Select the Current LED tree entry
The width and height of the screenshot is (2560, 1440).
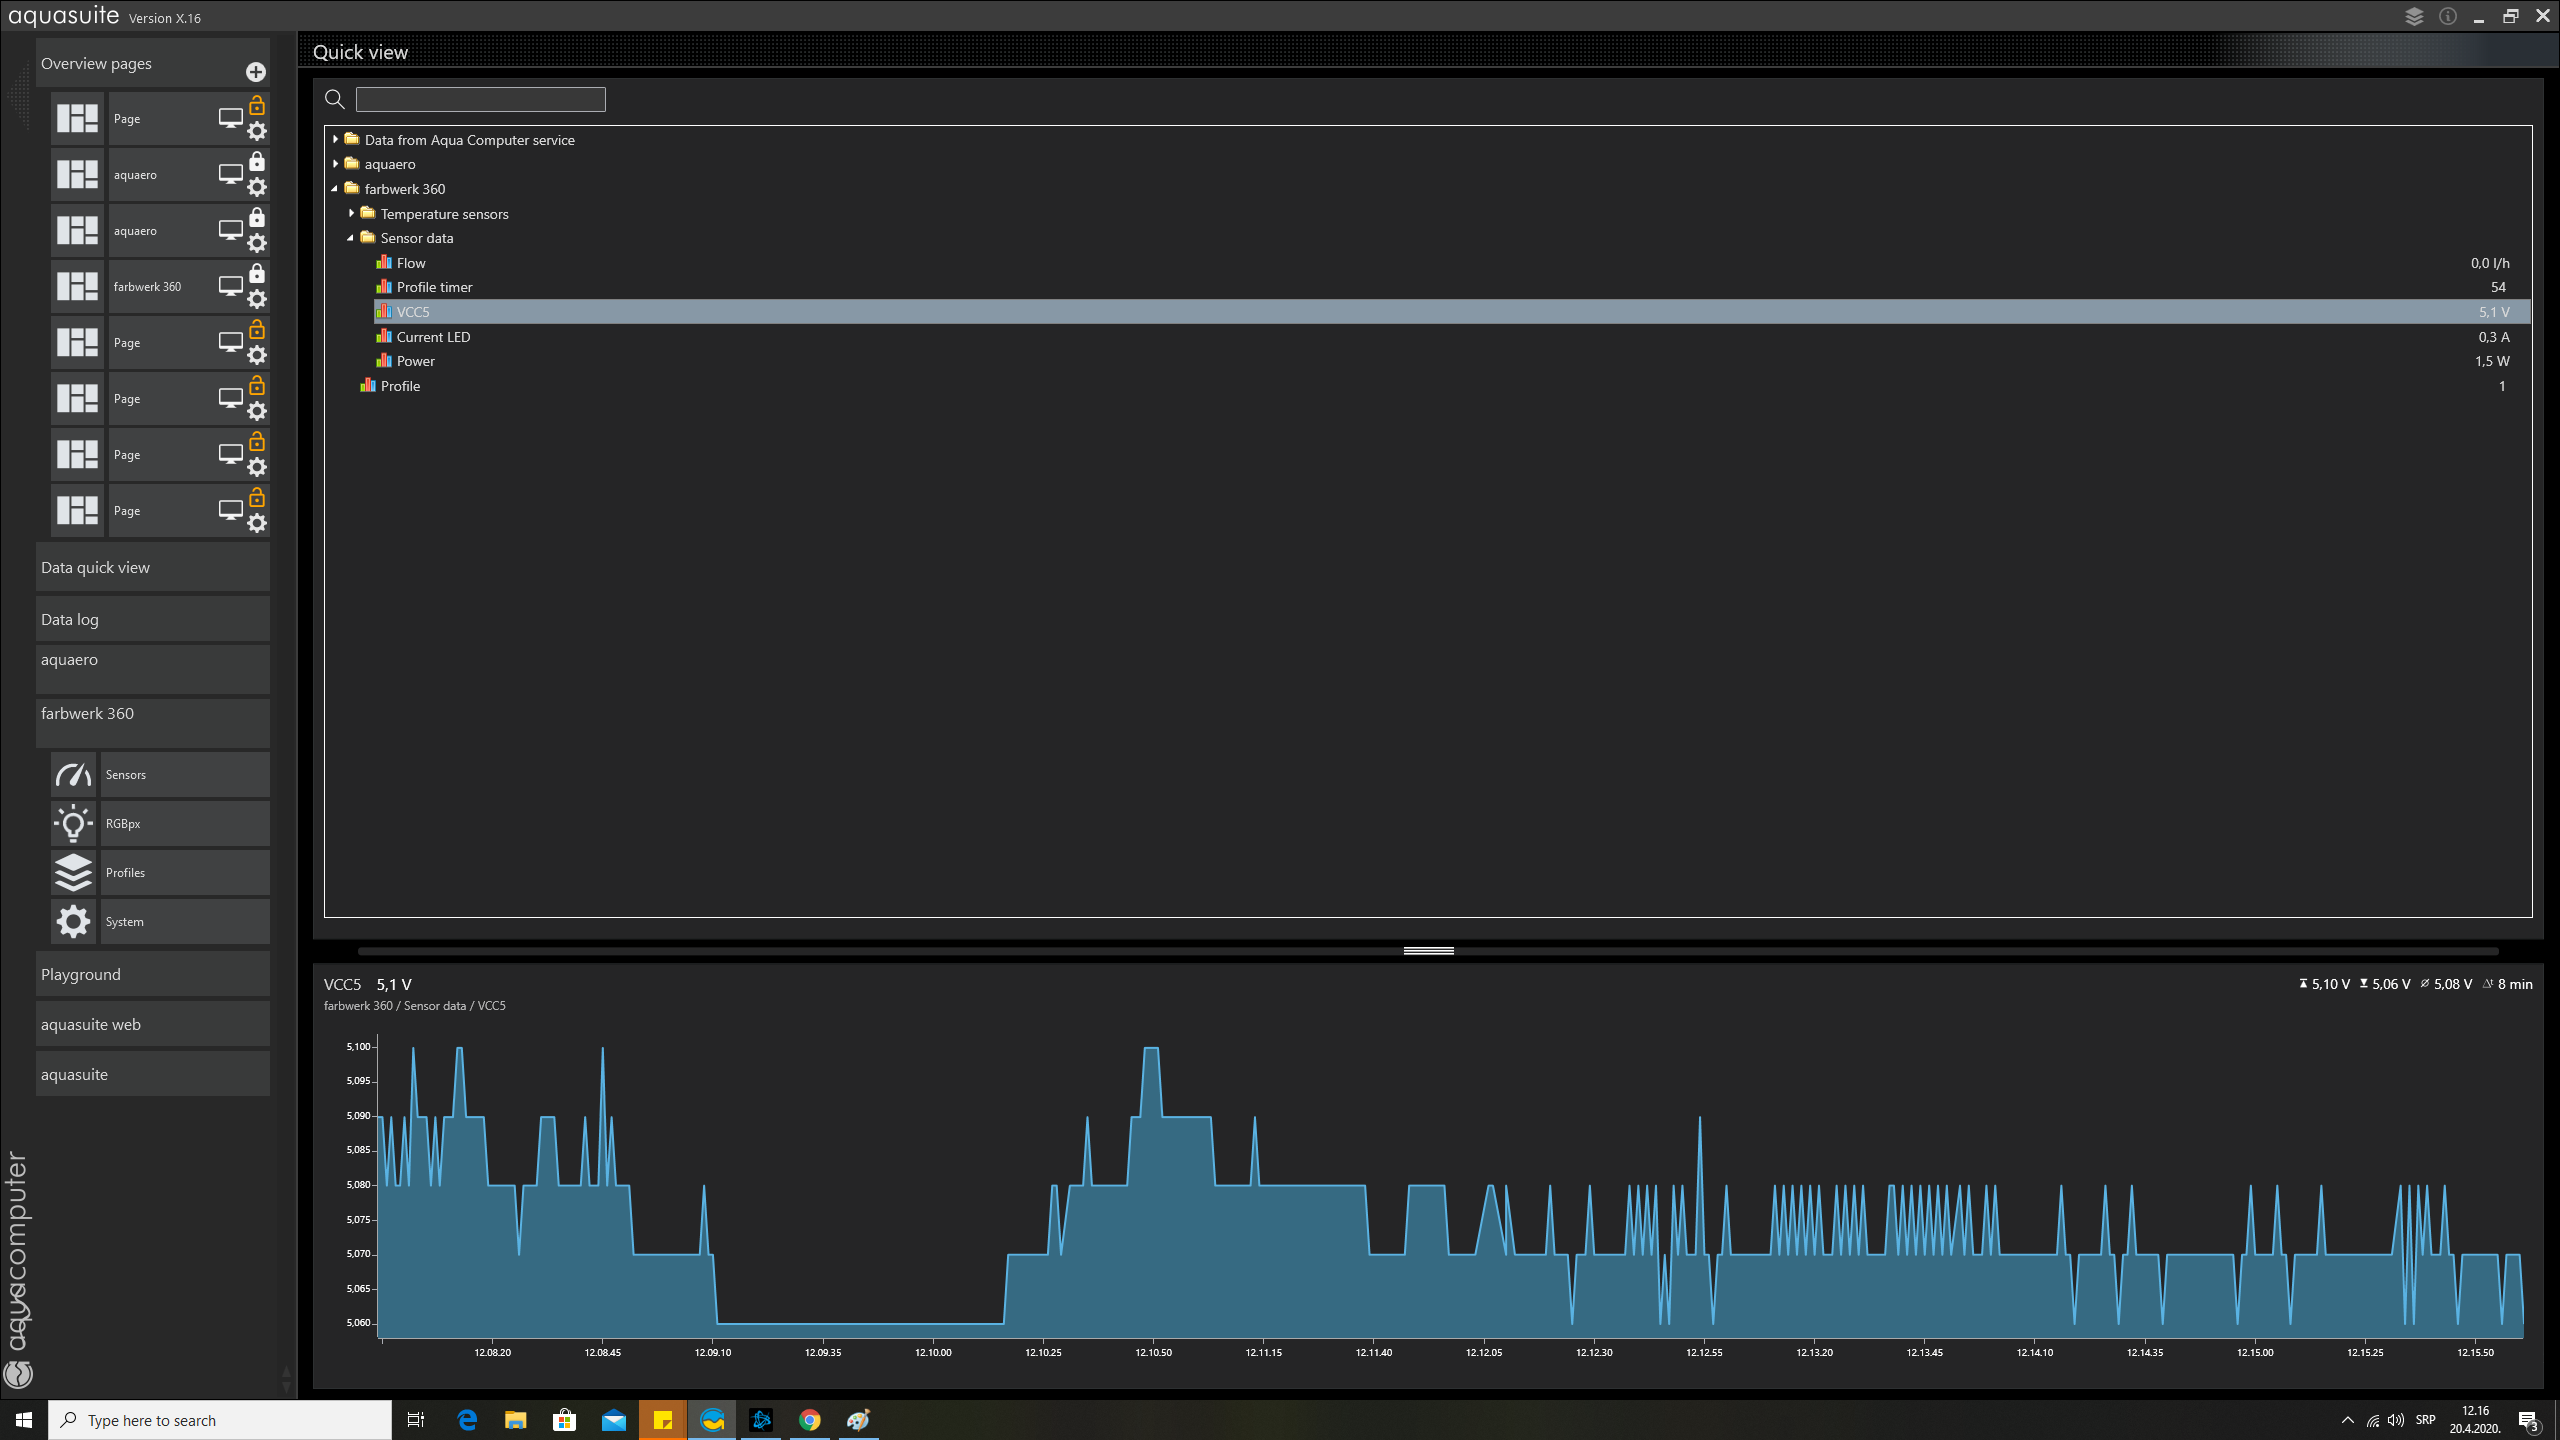pos(433,337)
